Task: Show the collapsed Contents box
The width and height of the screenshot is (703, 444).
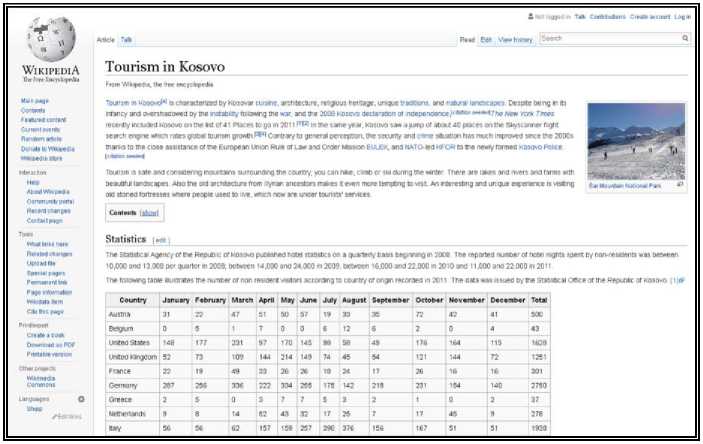Action: pos(149,213)
